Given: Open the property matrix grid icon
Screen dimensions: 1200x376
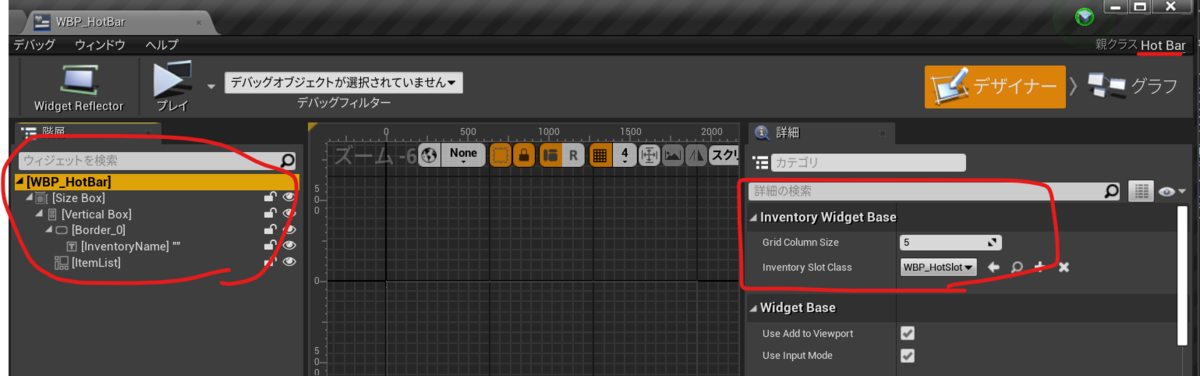Looking at the screenshot, I should click(1142, 190).
